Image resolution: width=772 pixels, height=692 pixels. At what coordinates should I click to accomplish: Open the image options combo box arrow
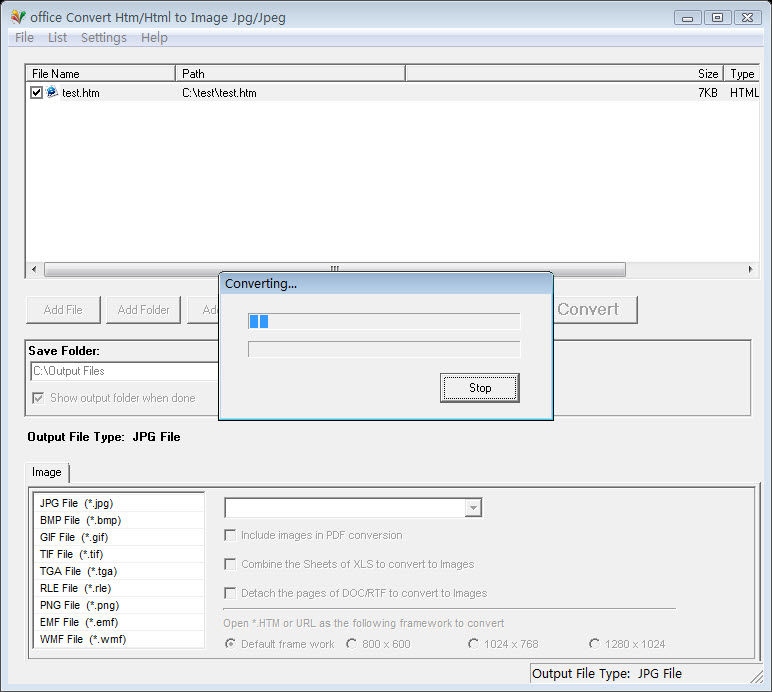pos(473,507)
